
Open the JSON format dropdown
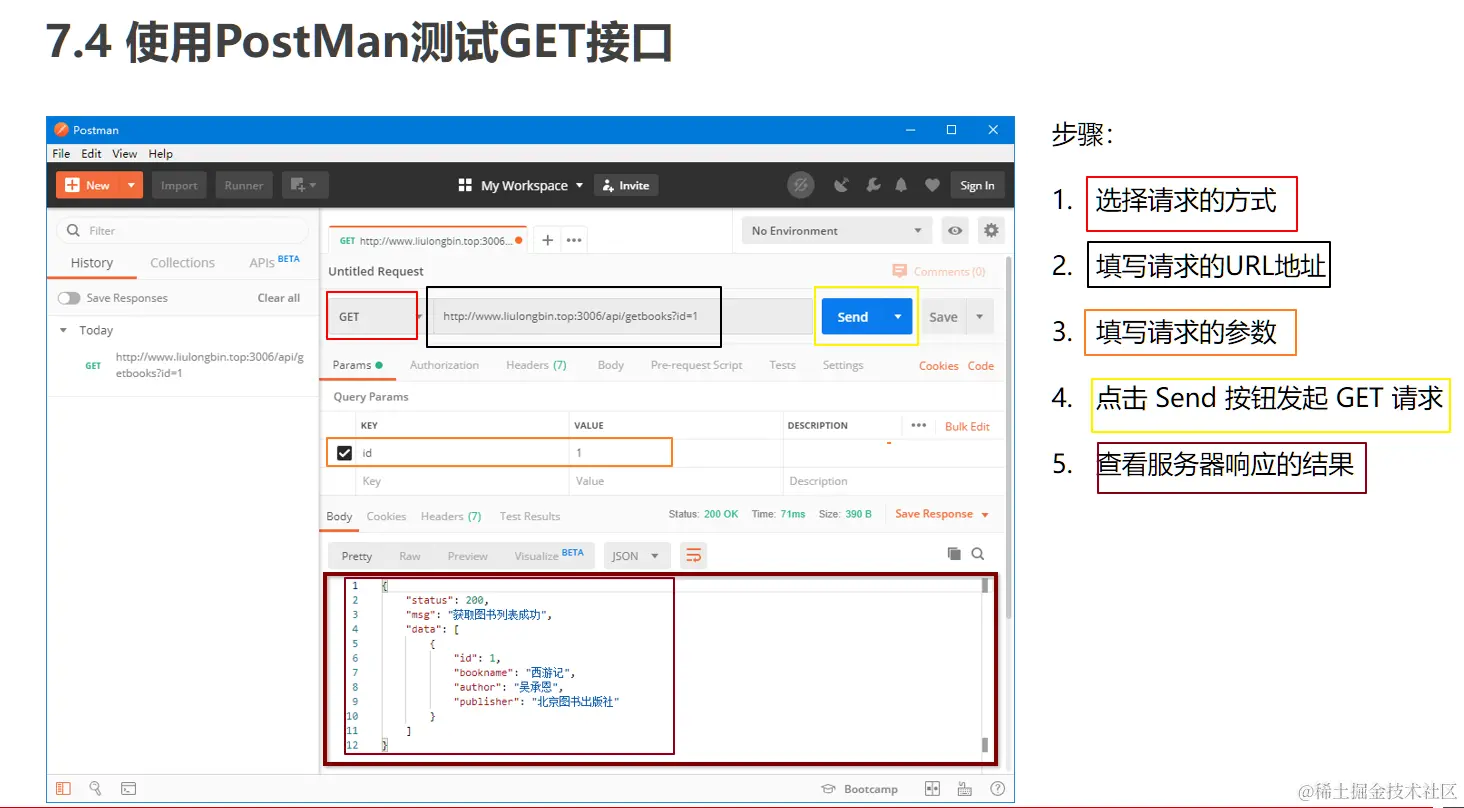[637, 555]
